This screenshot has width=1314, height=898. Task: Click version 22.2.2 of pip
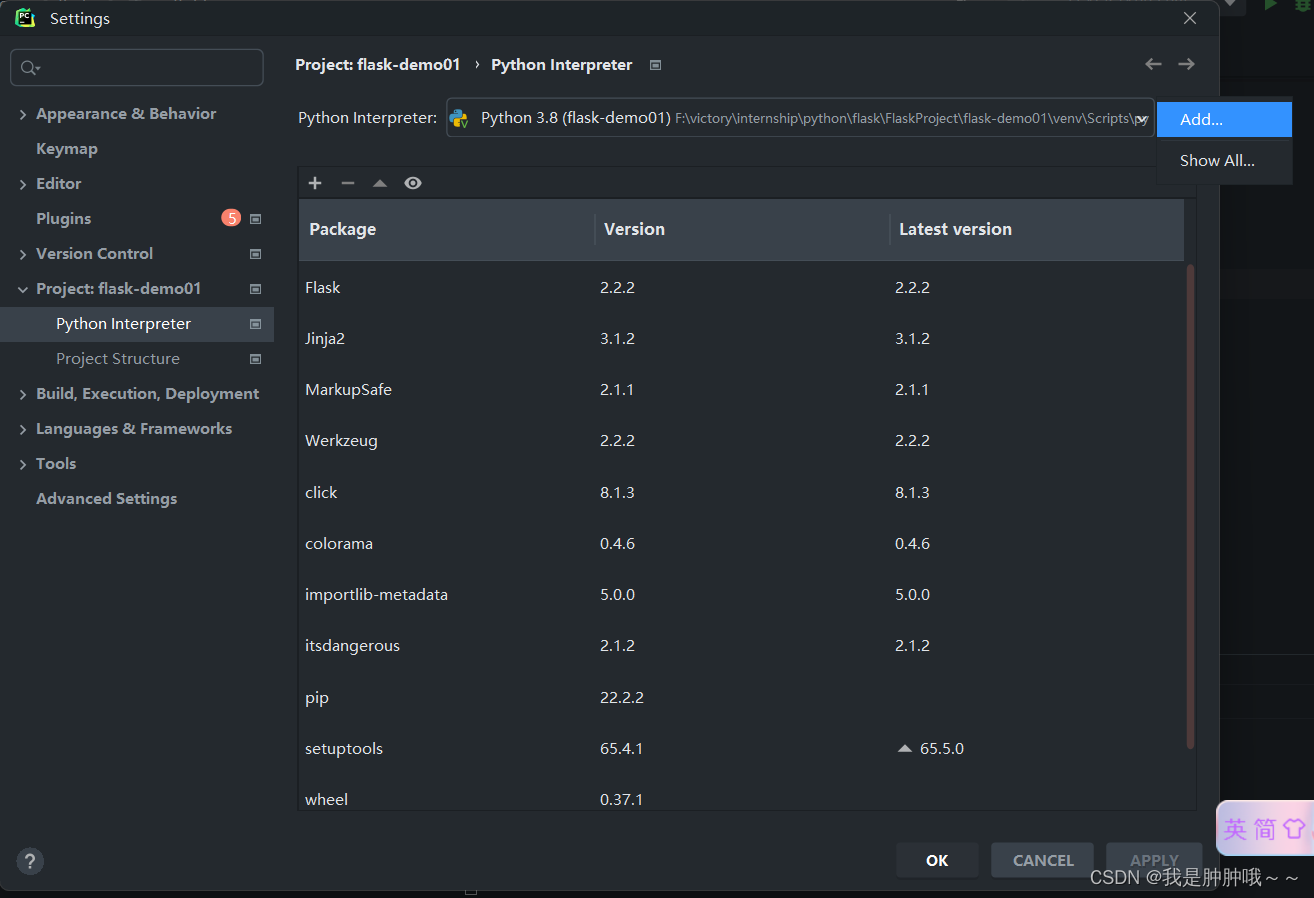[x=622, y=697]
